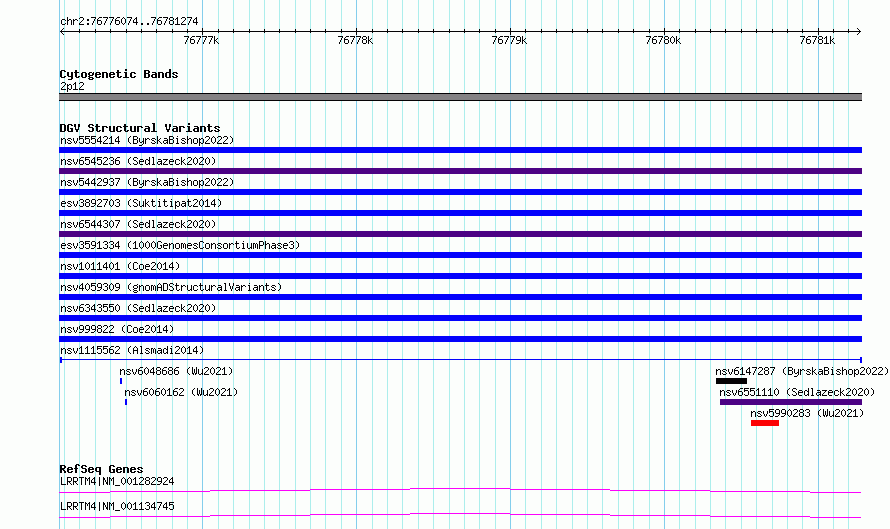Select the purple bar under nsv6545236
890x529 pixels.
[x=460, y=171]
